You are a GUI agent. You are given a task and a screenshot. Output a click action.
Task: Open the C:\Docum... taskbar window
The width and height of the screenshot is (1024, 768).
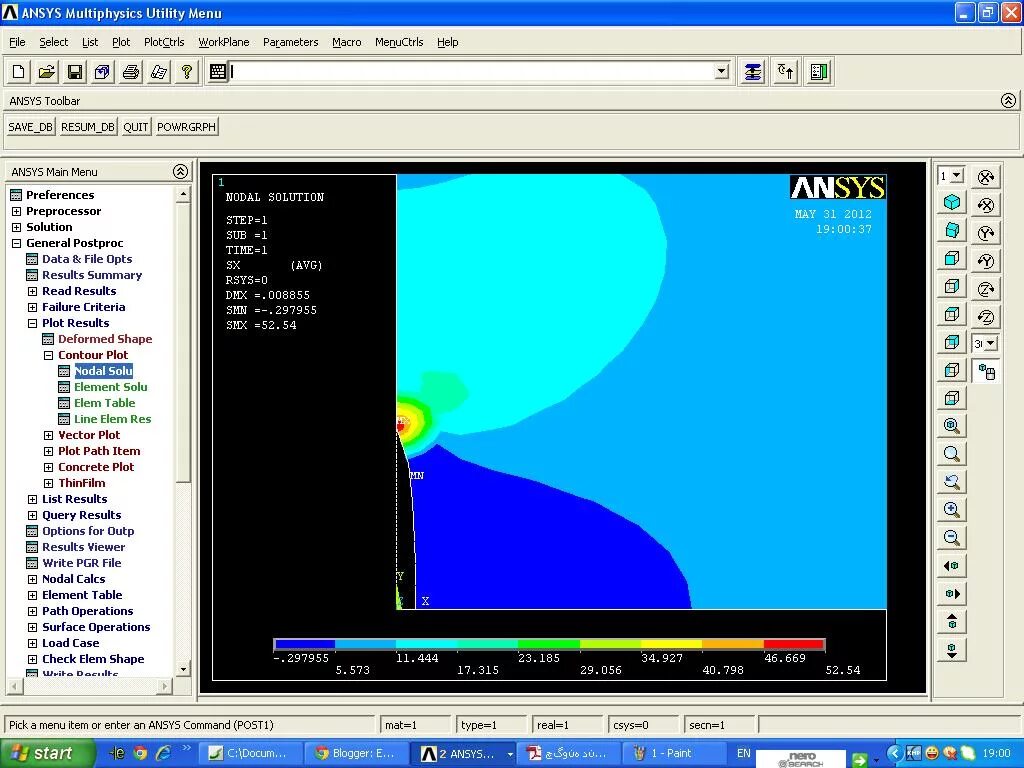tap(251, 753)
